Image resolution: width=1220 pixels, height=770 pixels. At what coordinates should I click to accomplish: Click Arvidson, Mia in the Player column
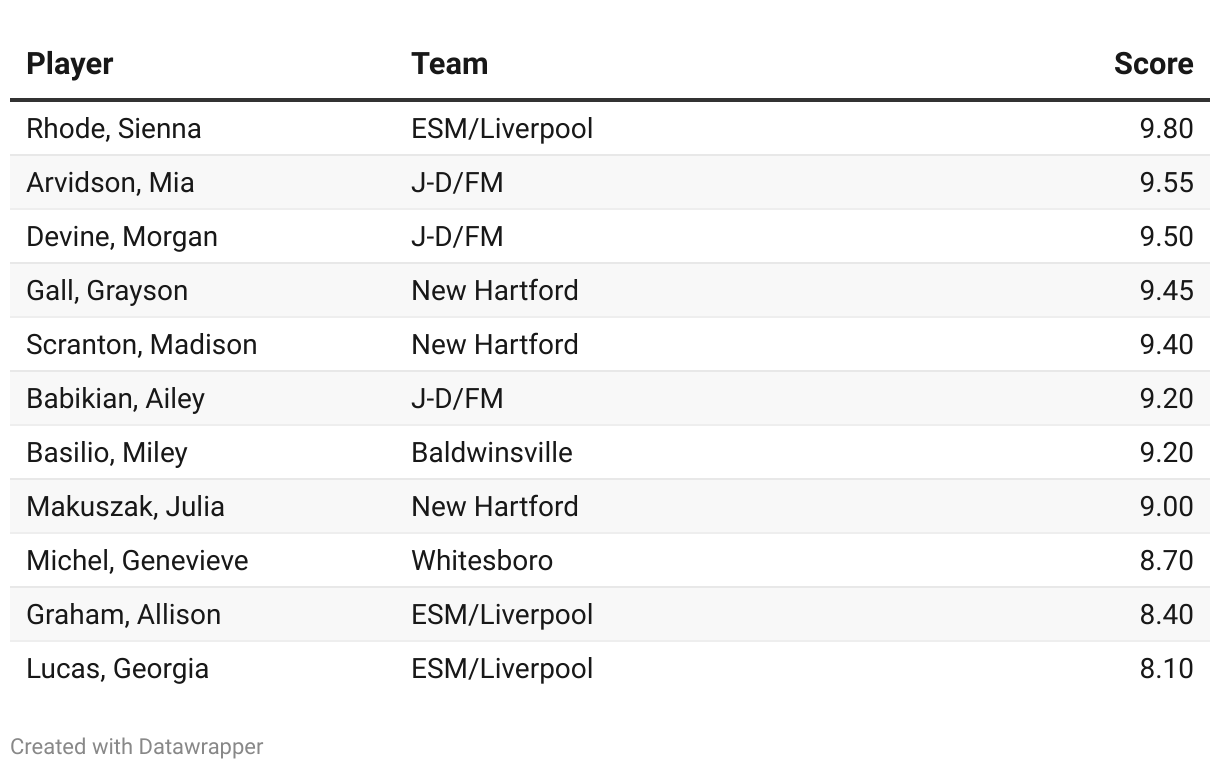[x=110, y=183]
